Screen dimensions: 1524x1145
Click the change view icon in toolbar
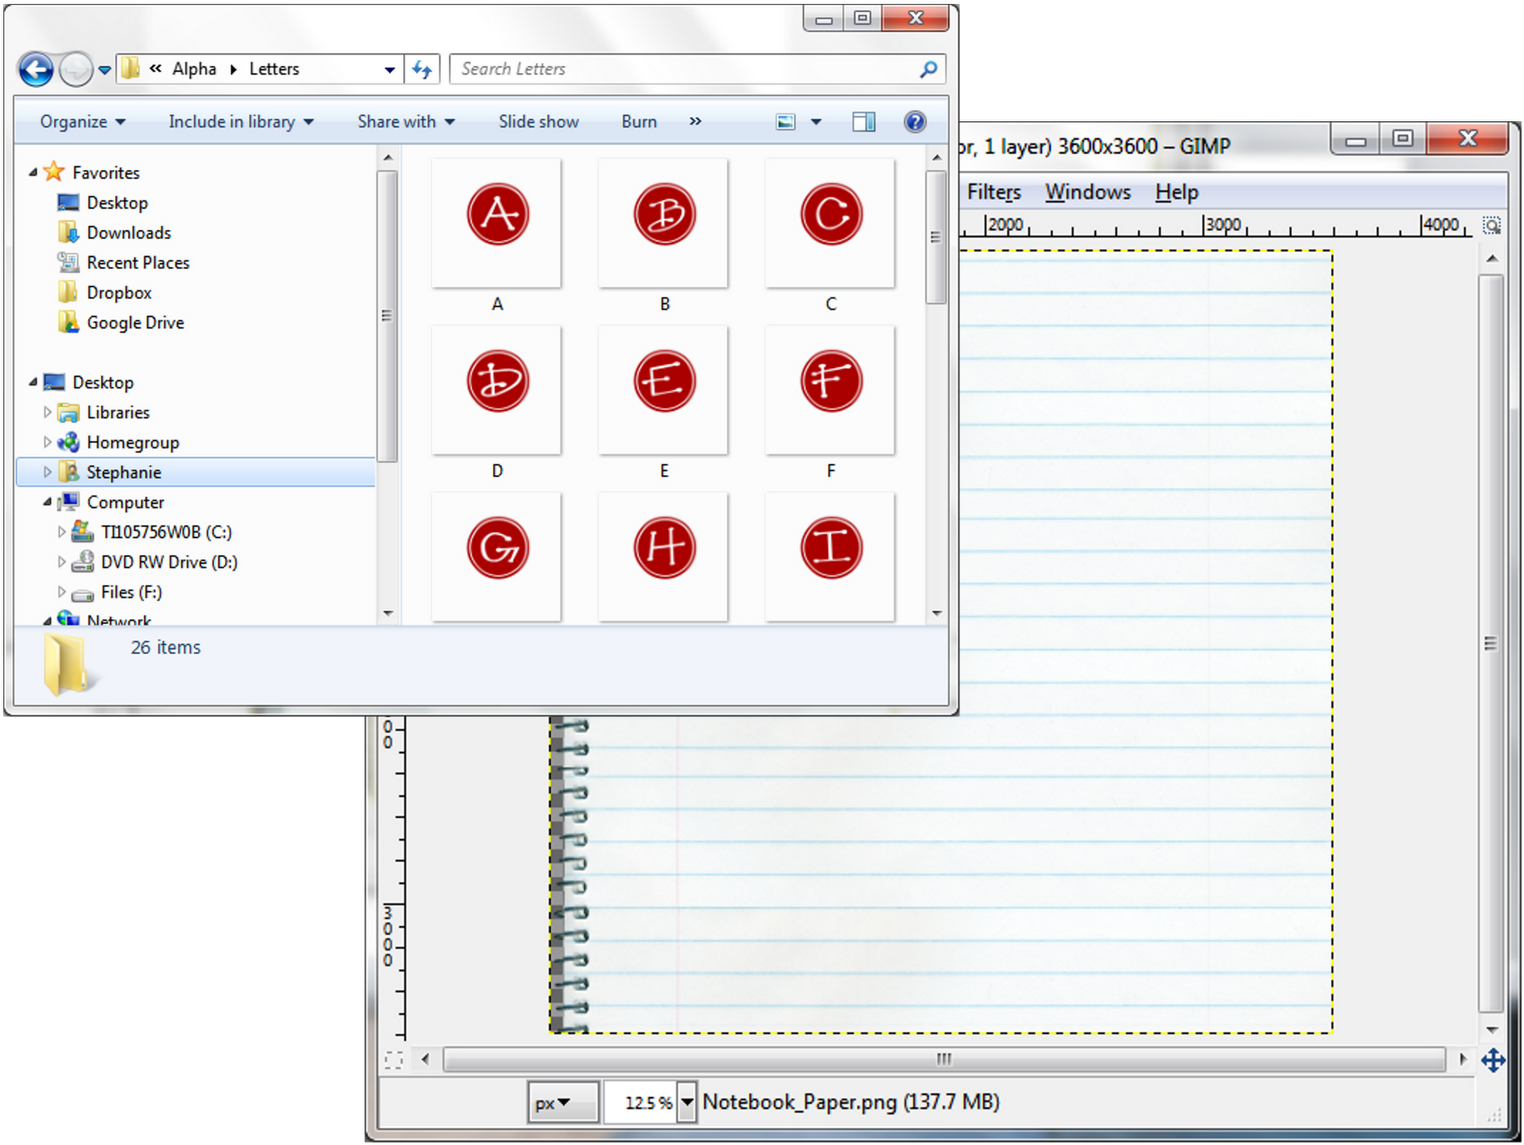786,122
